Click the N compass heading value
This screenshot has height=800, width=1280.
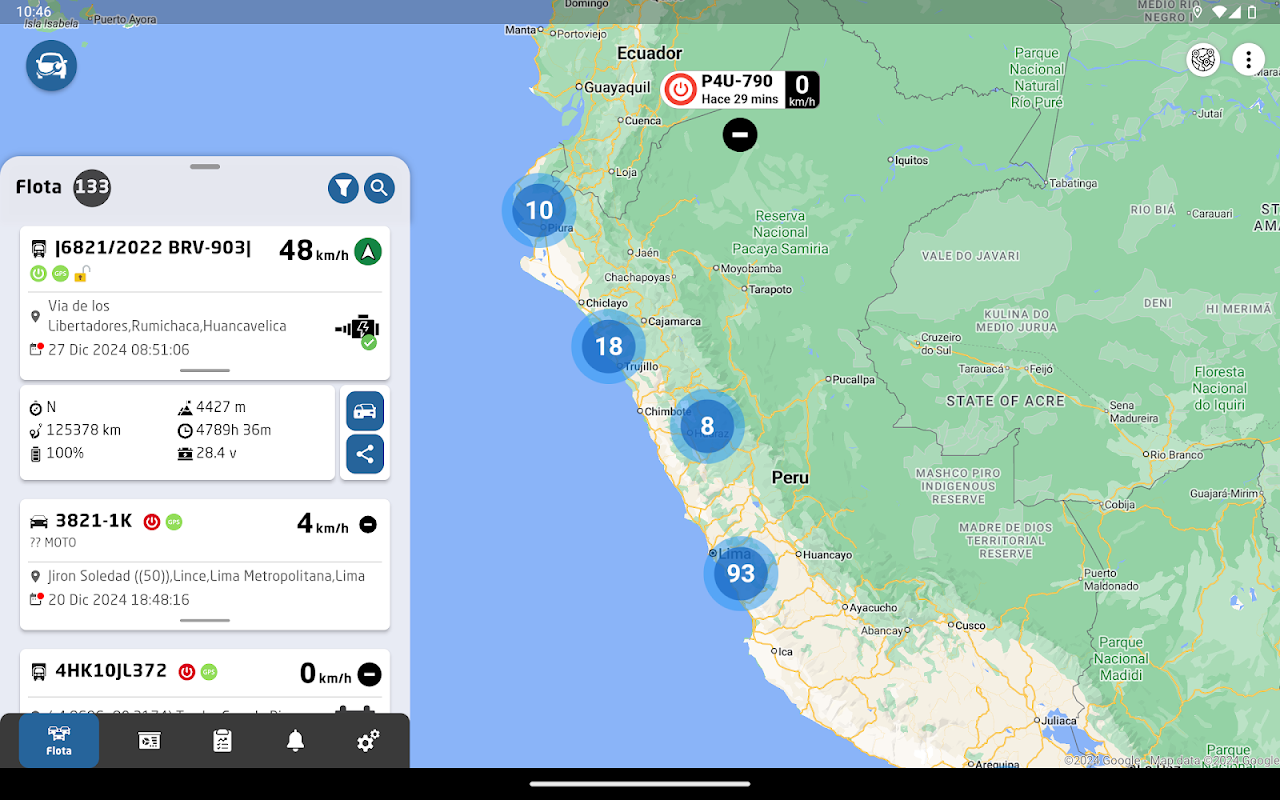[51, 407]
